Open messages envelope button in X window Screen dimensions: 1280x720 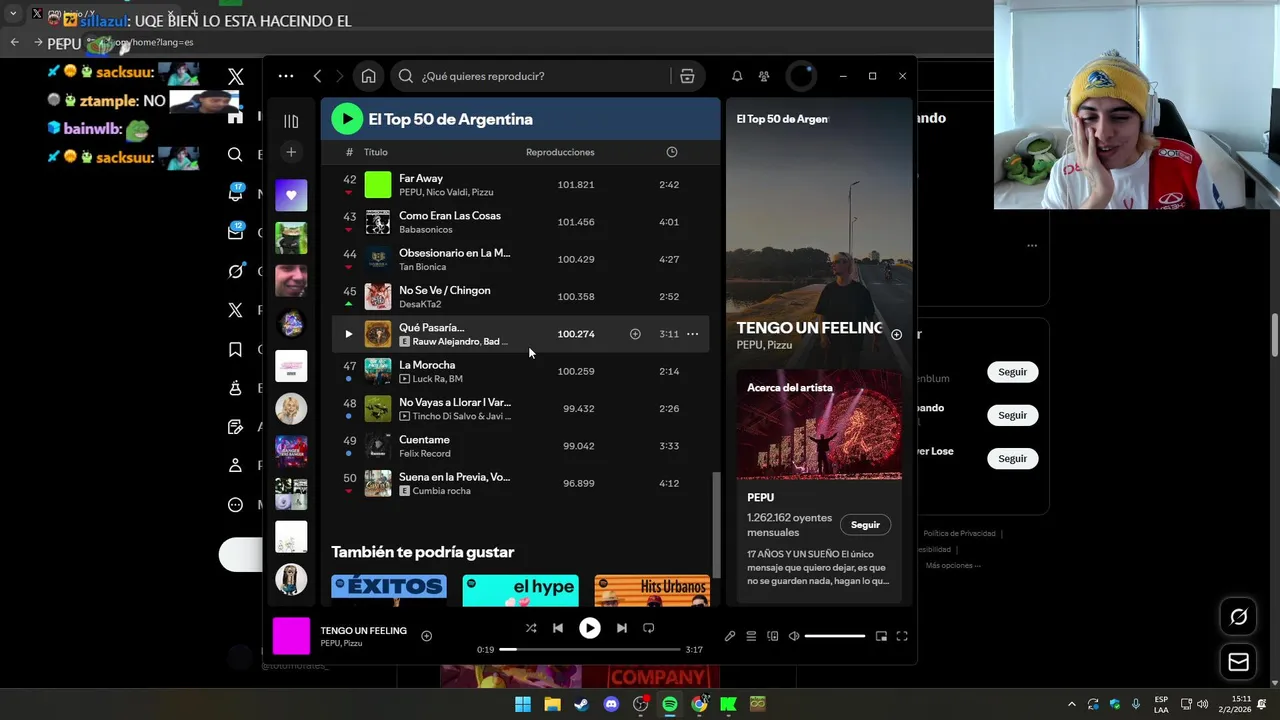[1238, 662]
